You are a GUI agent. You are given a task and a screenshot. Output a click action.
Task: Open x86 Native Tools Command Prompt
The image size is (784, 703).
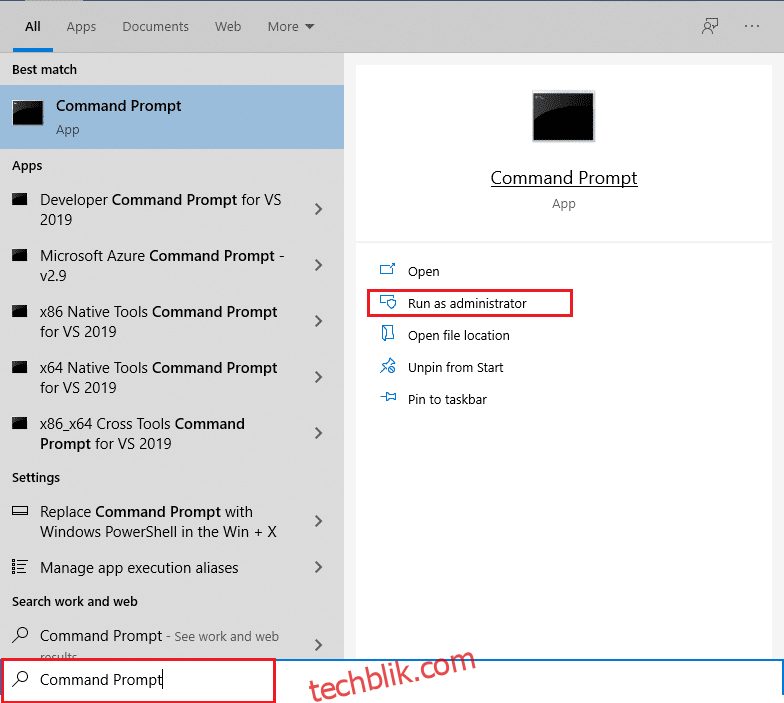coord(158,321)
